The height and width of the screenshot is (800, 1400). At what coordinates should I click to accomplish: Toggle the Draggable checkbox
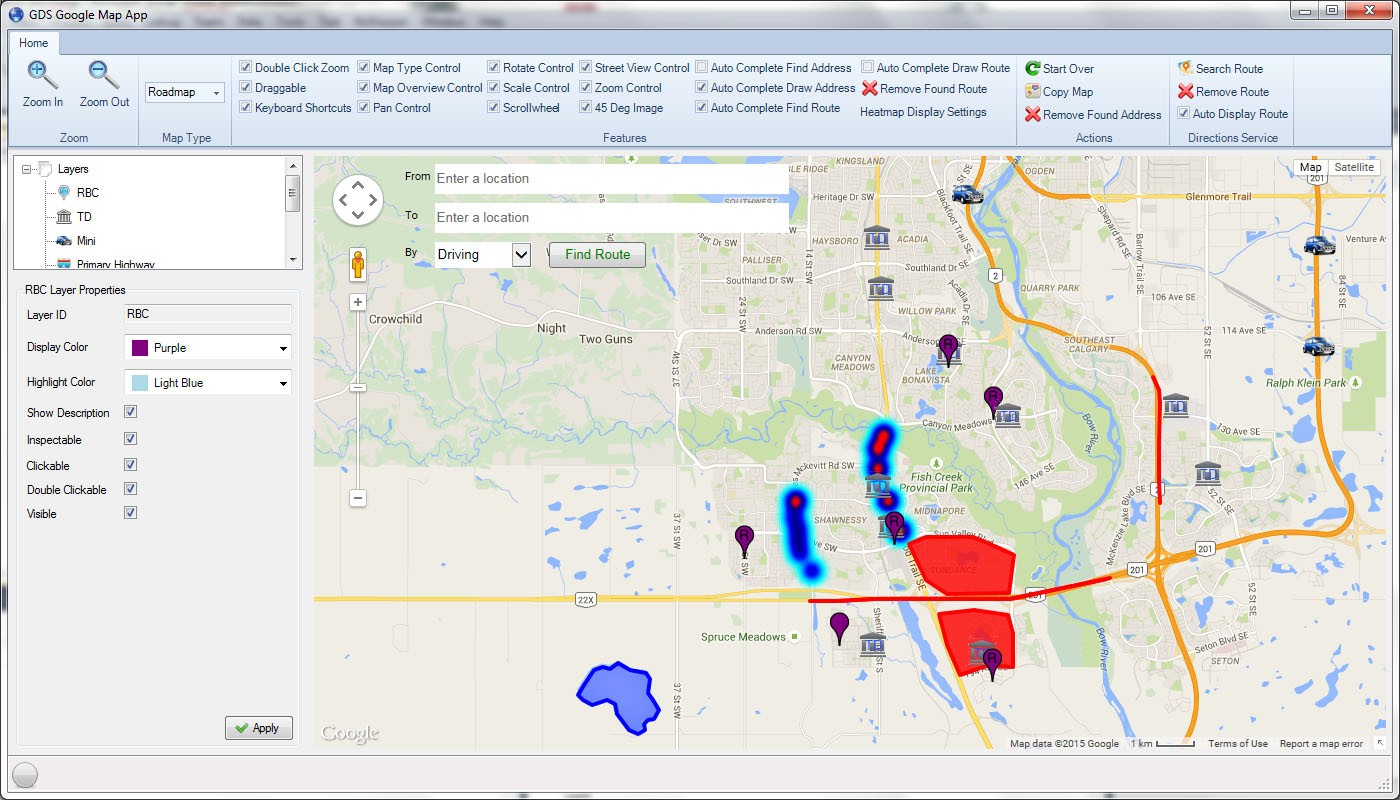coord(246,88)
